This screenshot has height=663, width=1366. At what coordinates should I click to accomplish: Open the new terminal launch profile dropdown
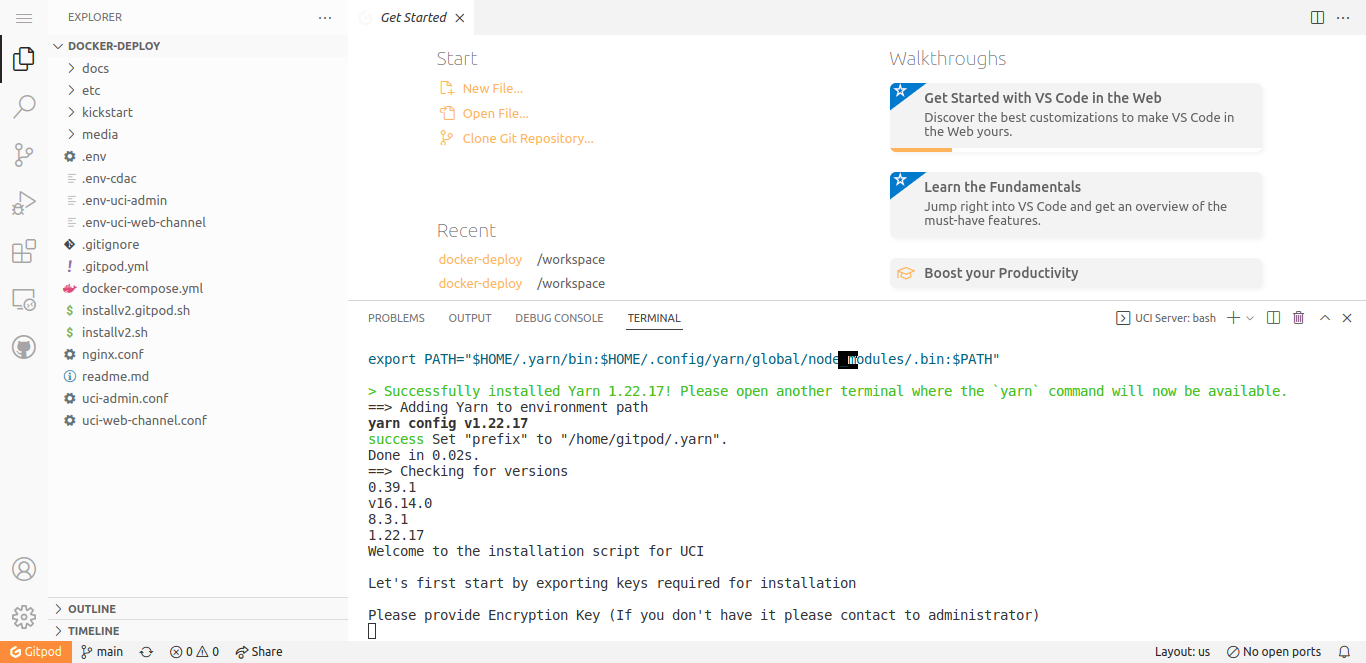pos(1250,318)
